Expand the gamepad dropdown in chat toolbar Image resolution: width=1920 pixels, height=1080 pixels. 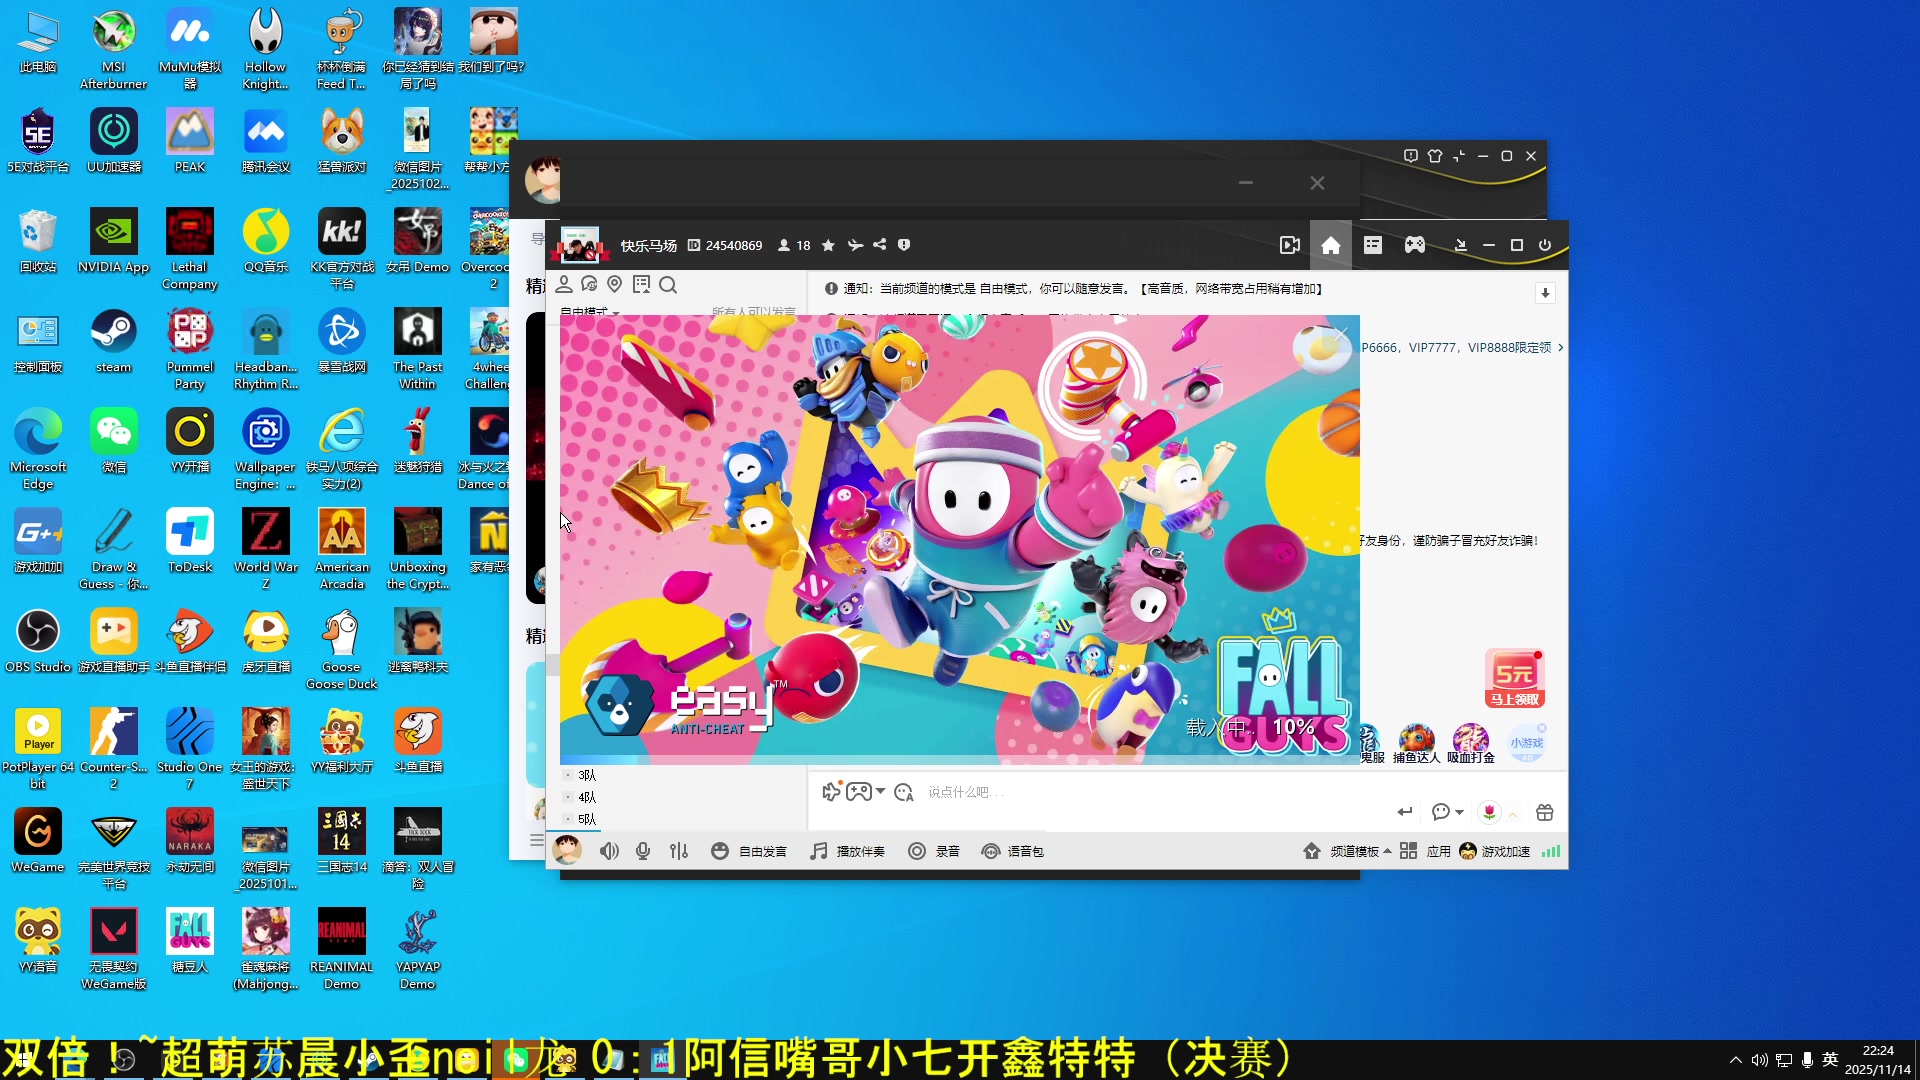coord(880,791)
